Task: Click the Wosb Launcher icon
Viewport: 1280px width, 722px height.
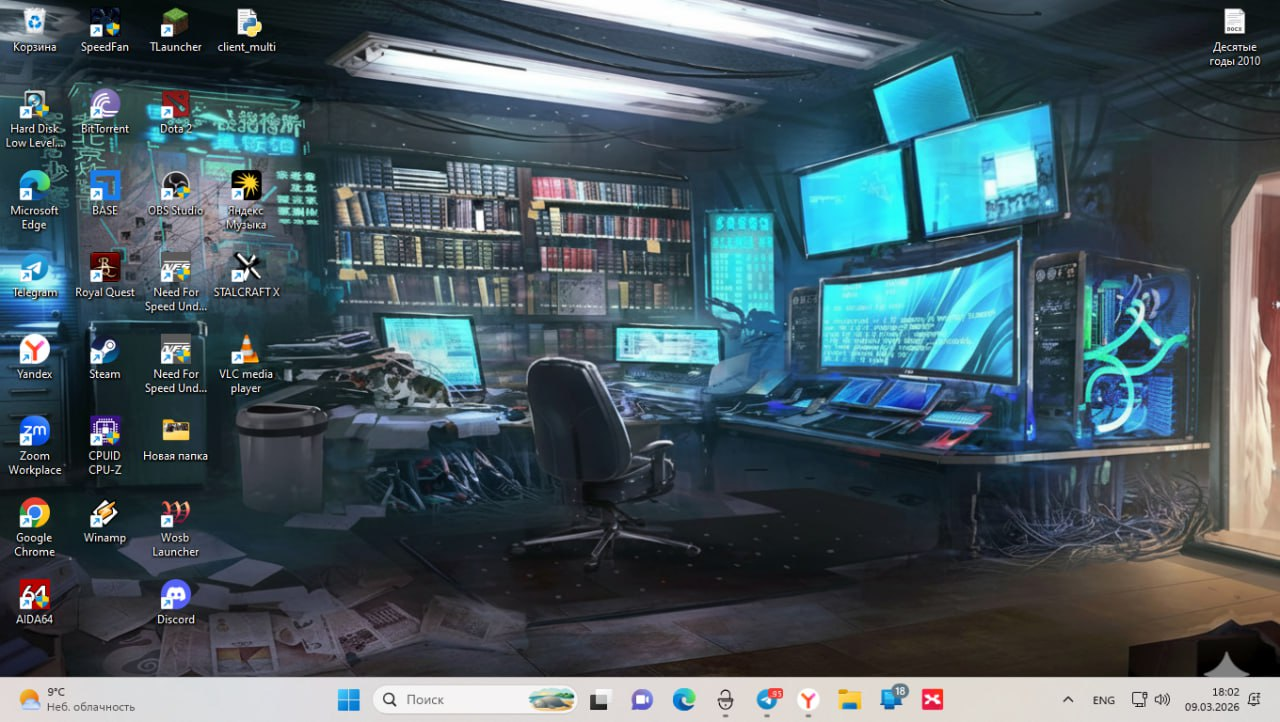Action: (175, 528)
